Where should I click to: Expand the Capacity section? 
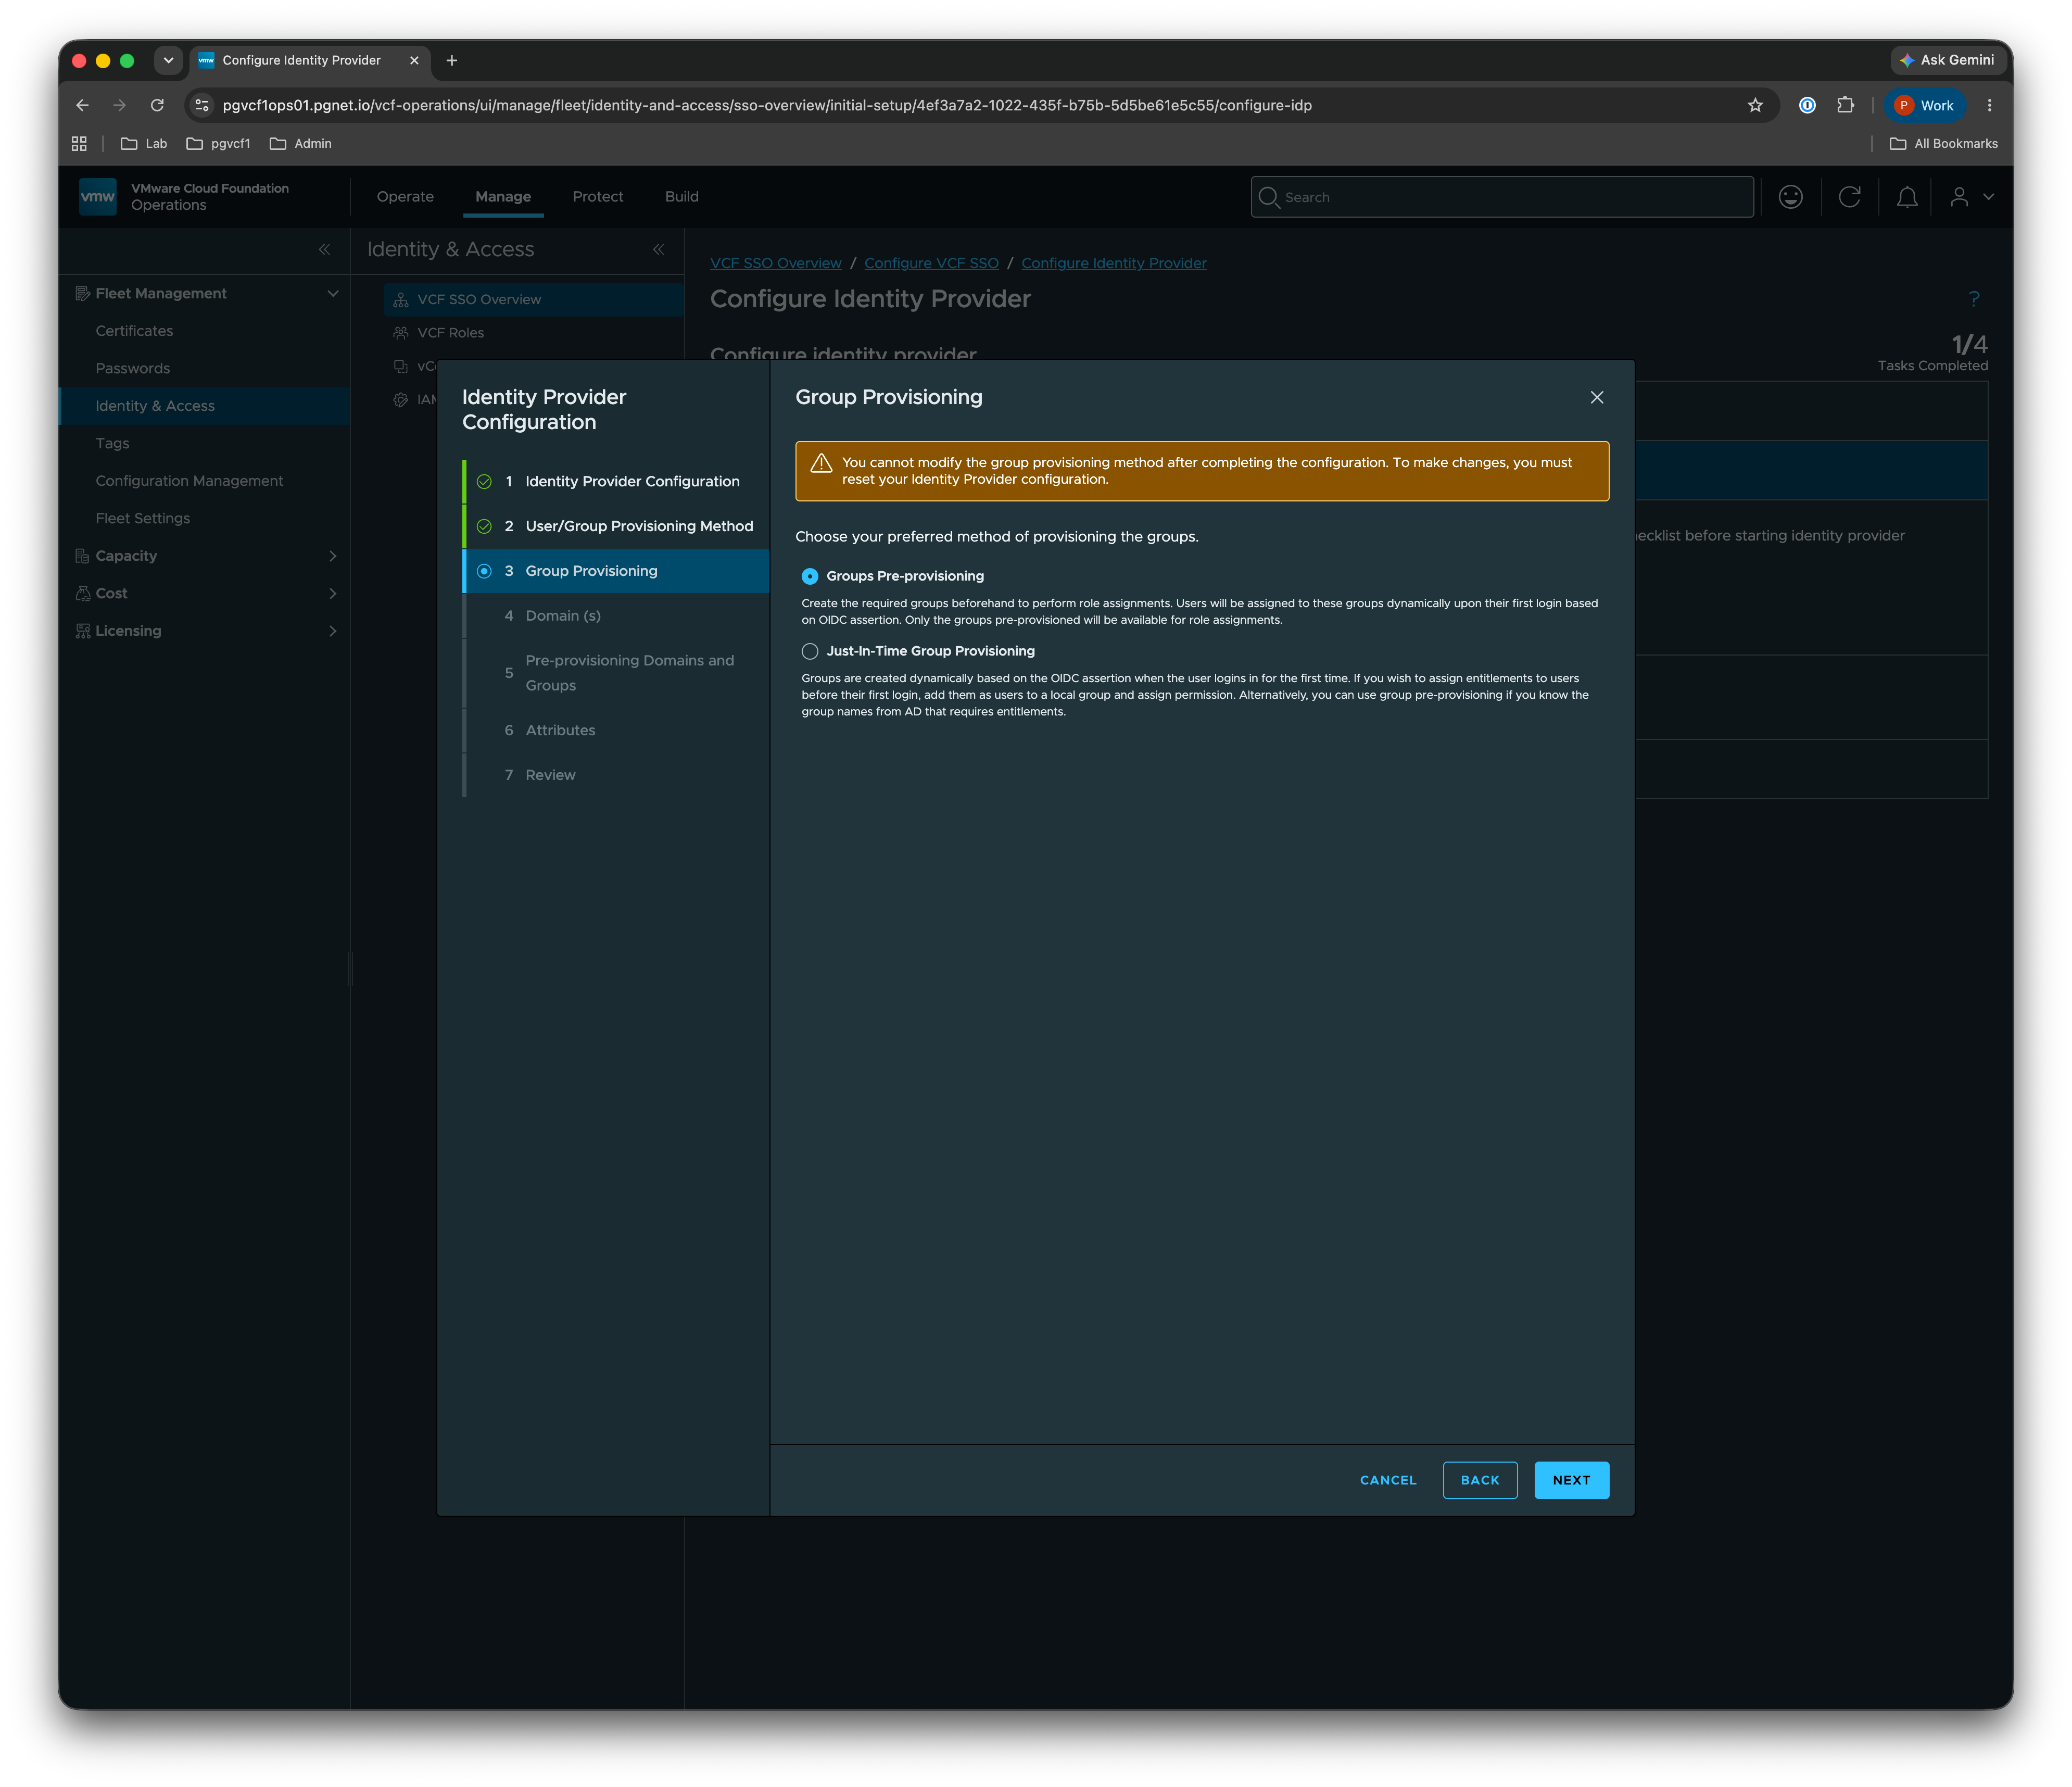pyautogui.click(x=333, y=556)
